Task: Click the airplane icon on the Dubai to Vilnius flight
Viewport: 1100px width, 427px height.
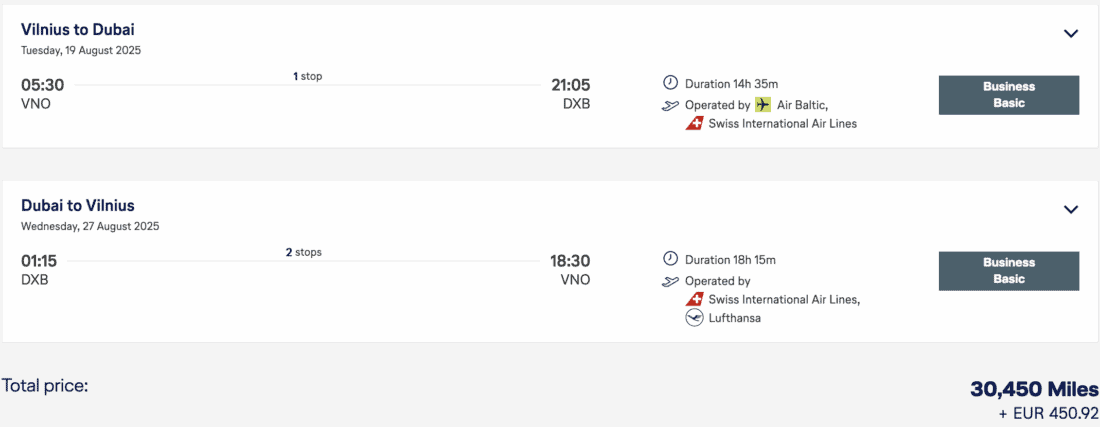Action: [670, 281]
